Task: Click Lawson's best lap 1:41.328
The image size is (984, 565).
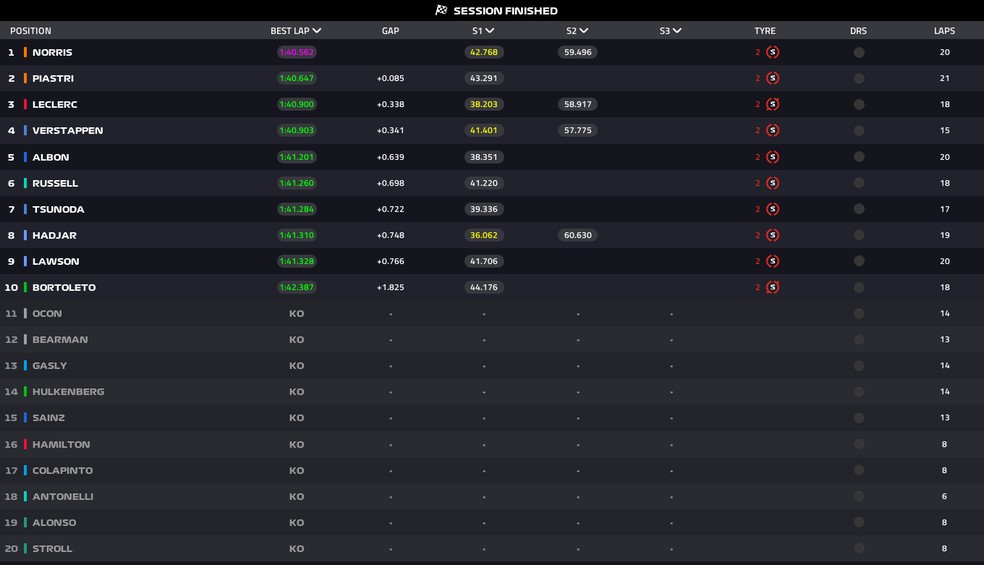Action: tap(297, 261)
